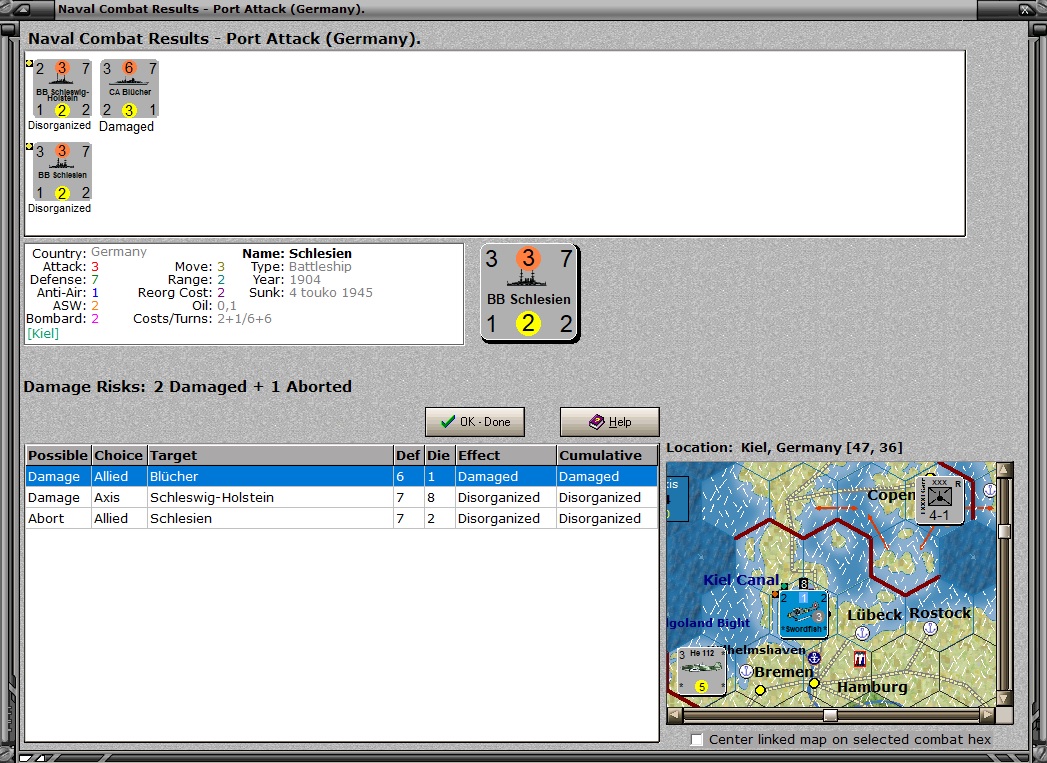This screenshot has width=1047, height=763.
Task: Open the Help button
Action: coord(610,422)
